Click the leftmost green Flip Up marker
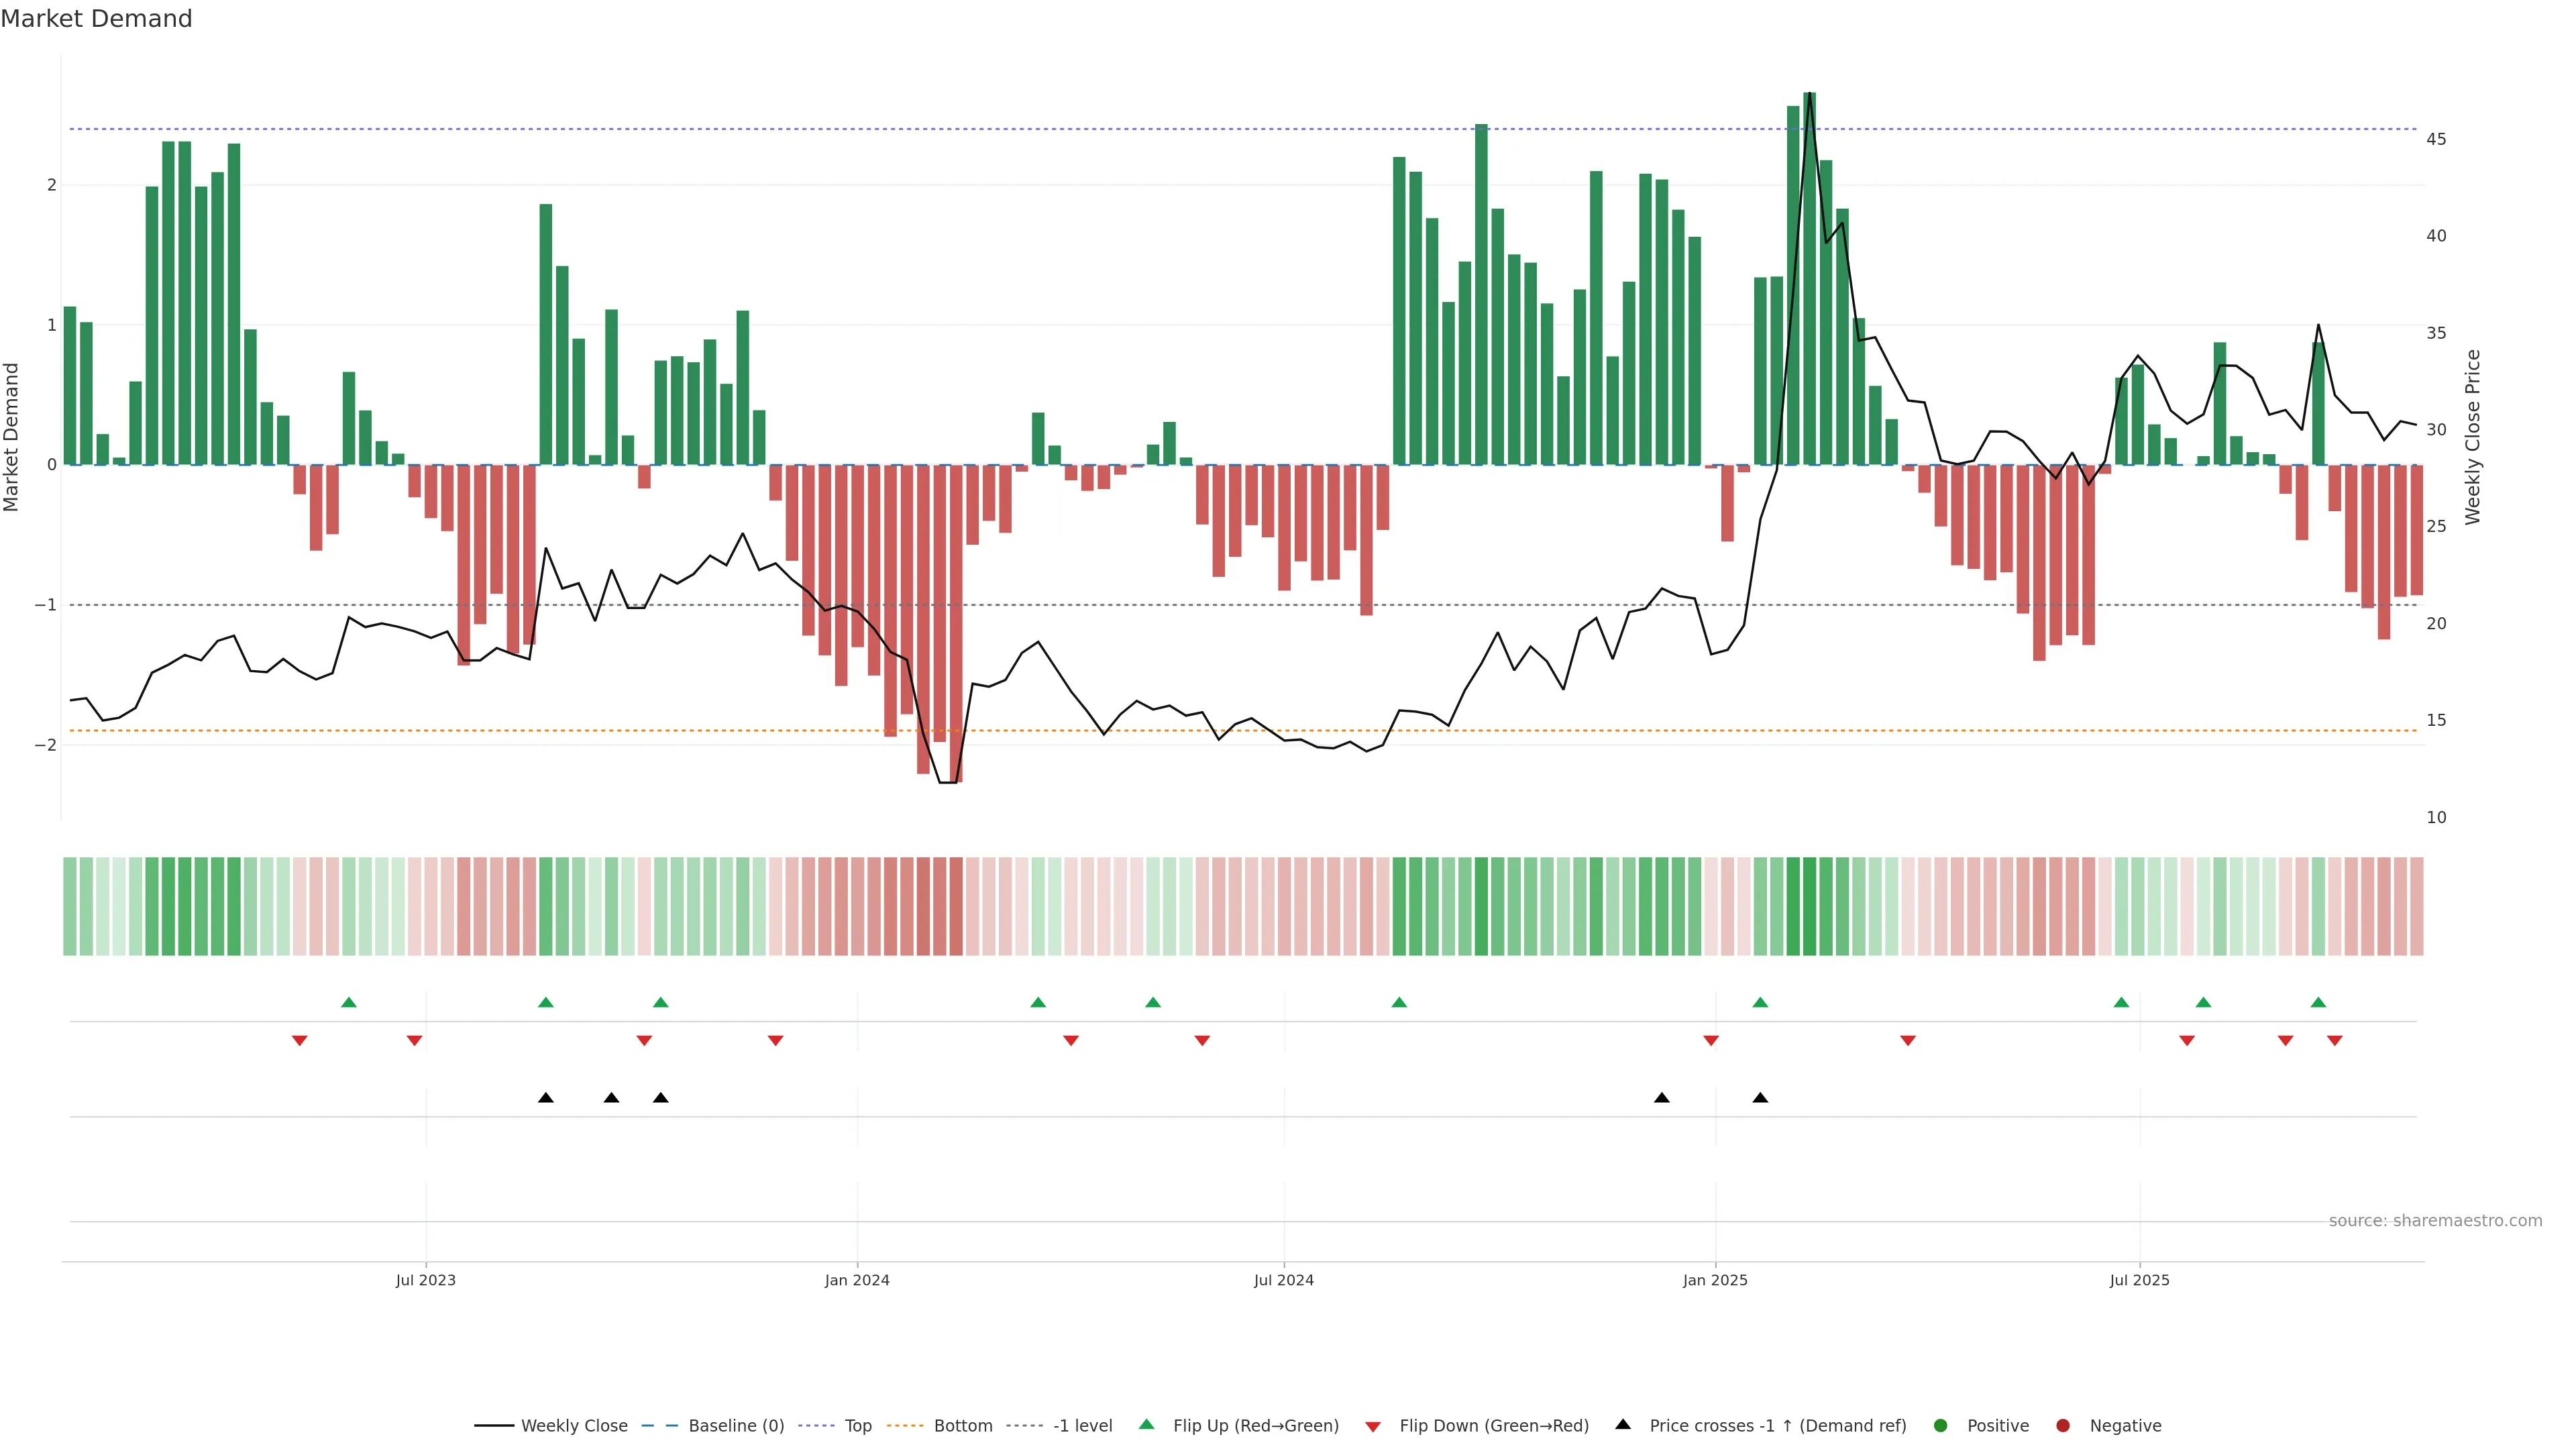Image resolution: width=2576 pixels, height=1449 pixels. pyautogui.click(x=349, y=1003)
